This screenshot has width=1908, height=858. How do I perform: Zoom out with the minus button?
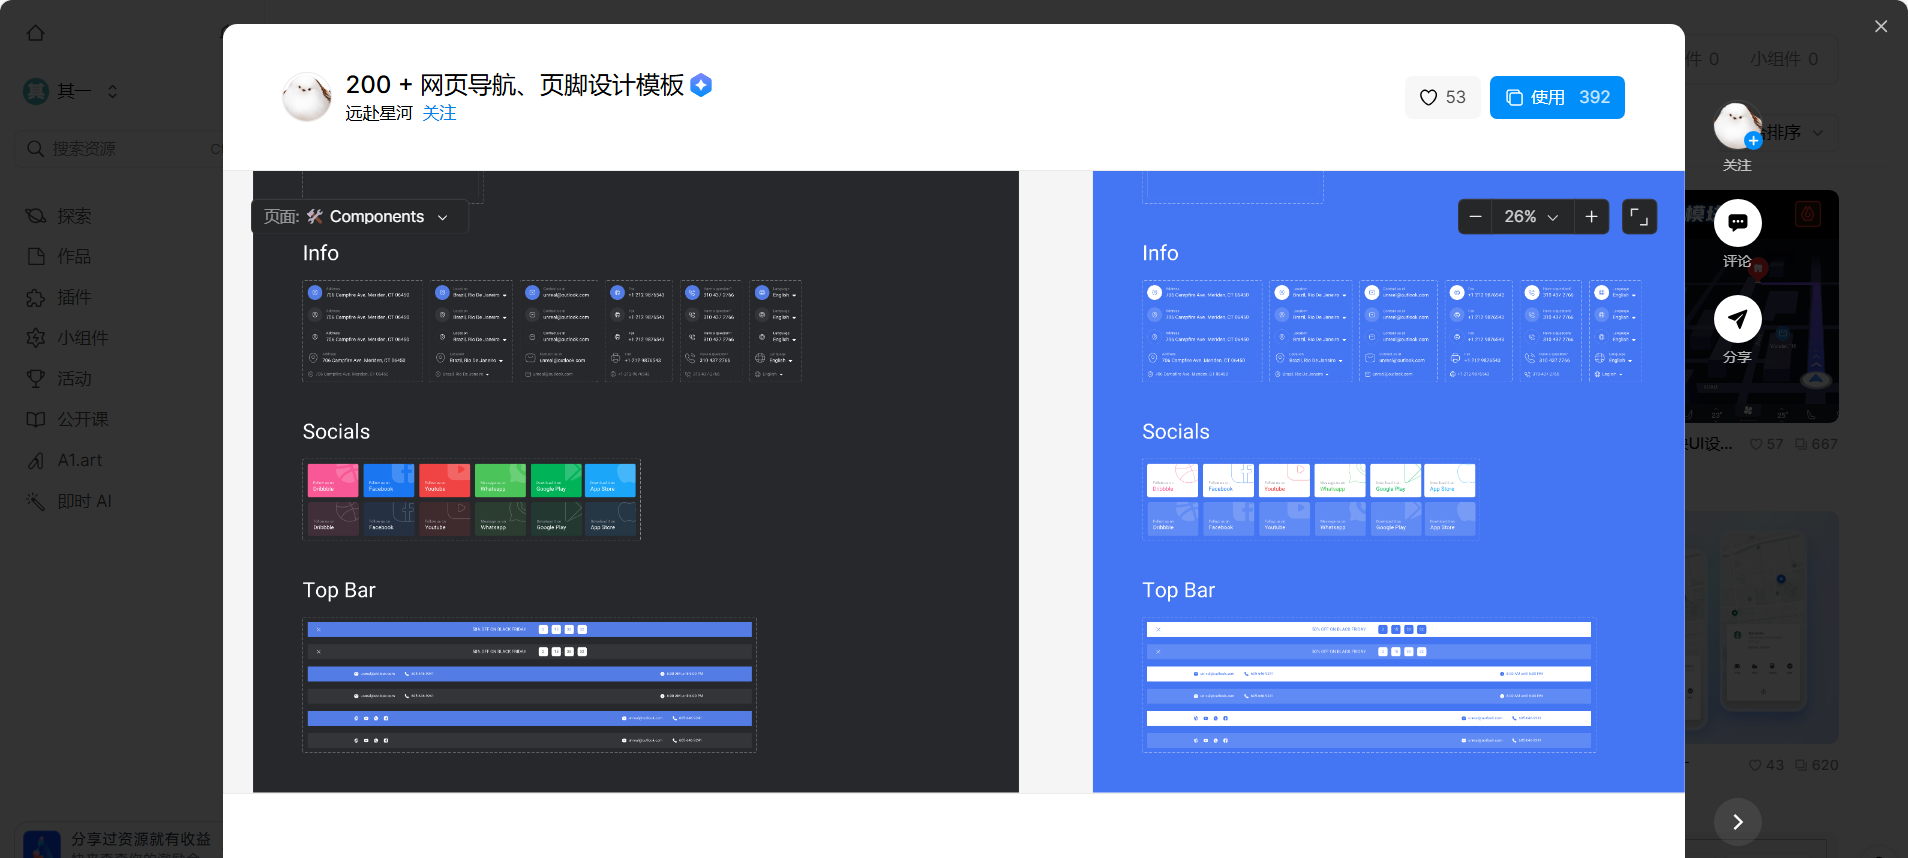1475,217
